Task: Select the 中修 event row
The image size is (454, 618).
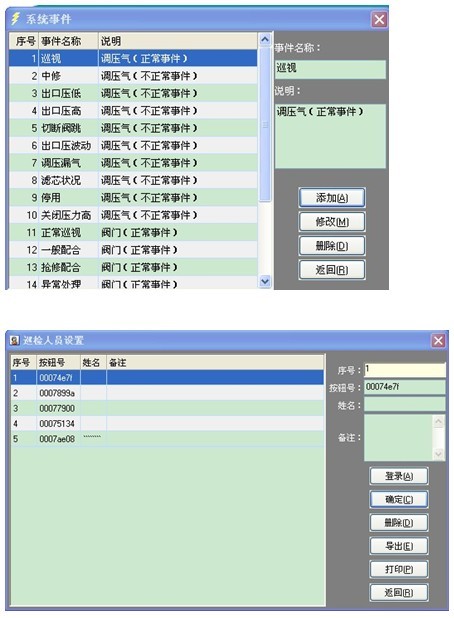Action: pyautogui.click(x=133, y=76)
